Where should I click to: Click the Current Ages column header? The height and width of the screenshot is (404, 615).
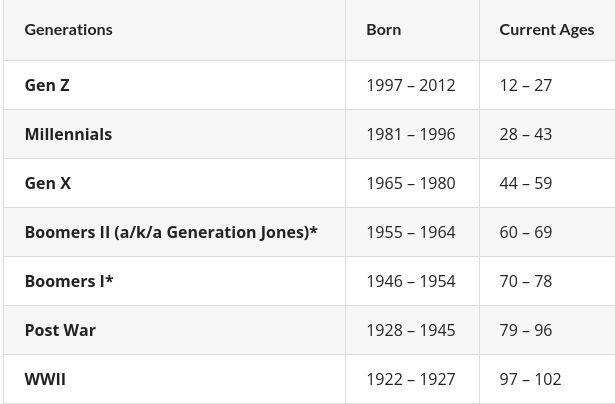pyautogui.click(x=546, y=29)
